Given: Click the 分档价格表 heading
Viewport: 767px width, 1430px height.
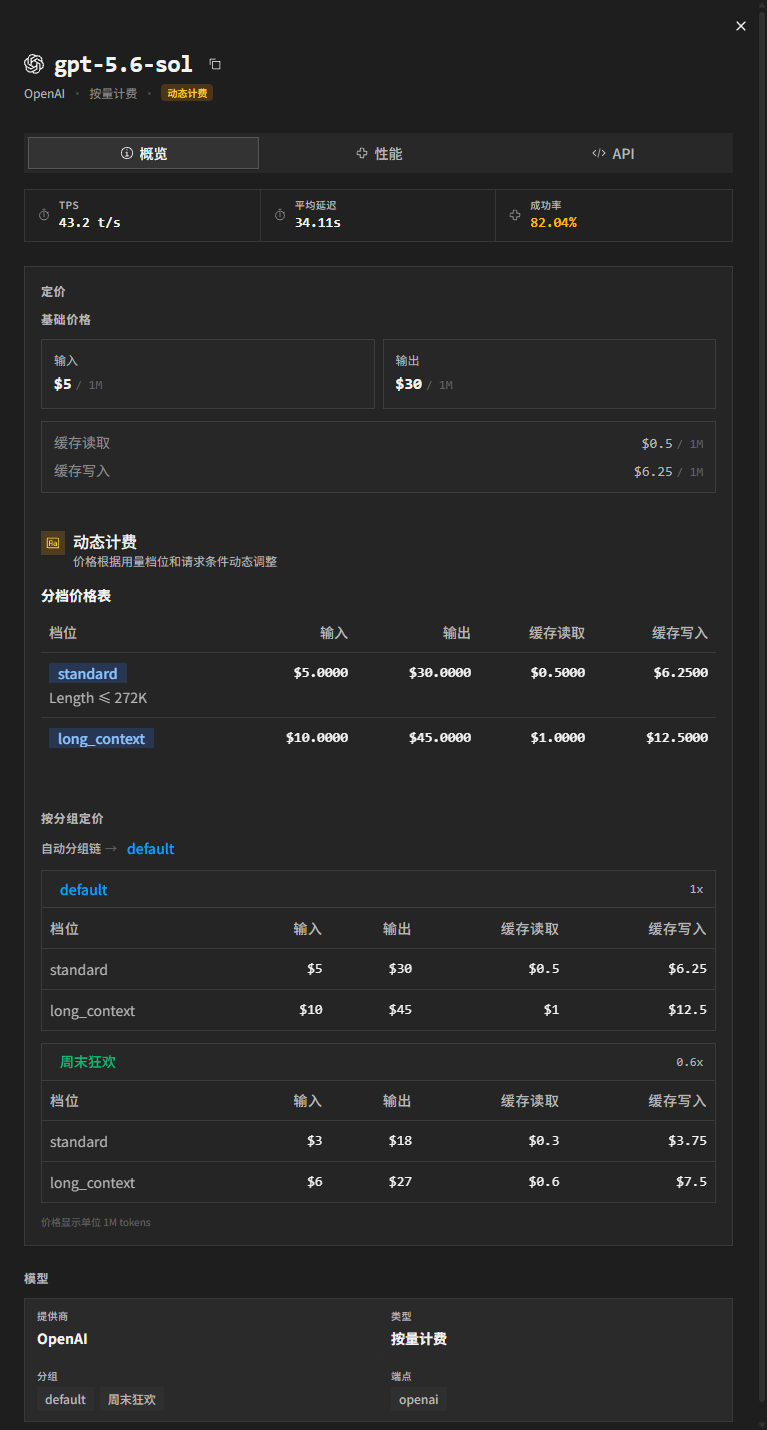Looking at the screenshot, I should point(76,596).
